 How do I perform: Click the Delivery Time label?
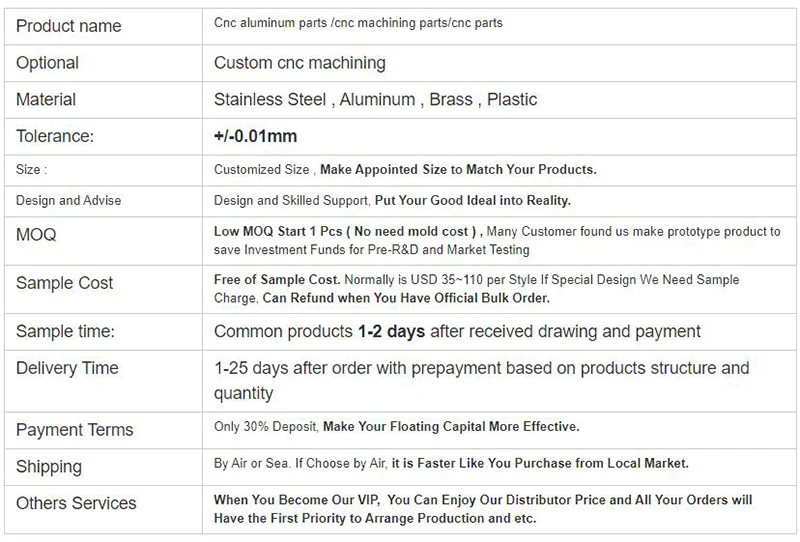(x=67, y=368)
